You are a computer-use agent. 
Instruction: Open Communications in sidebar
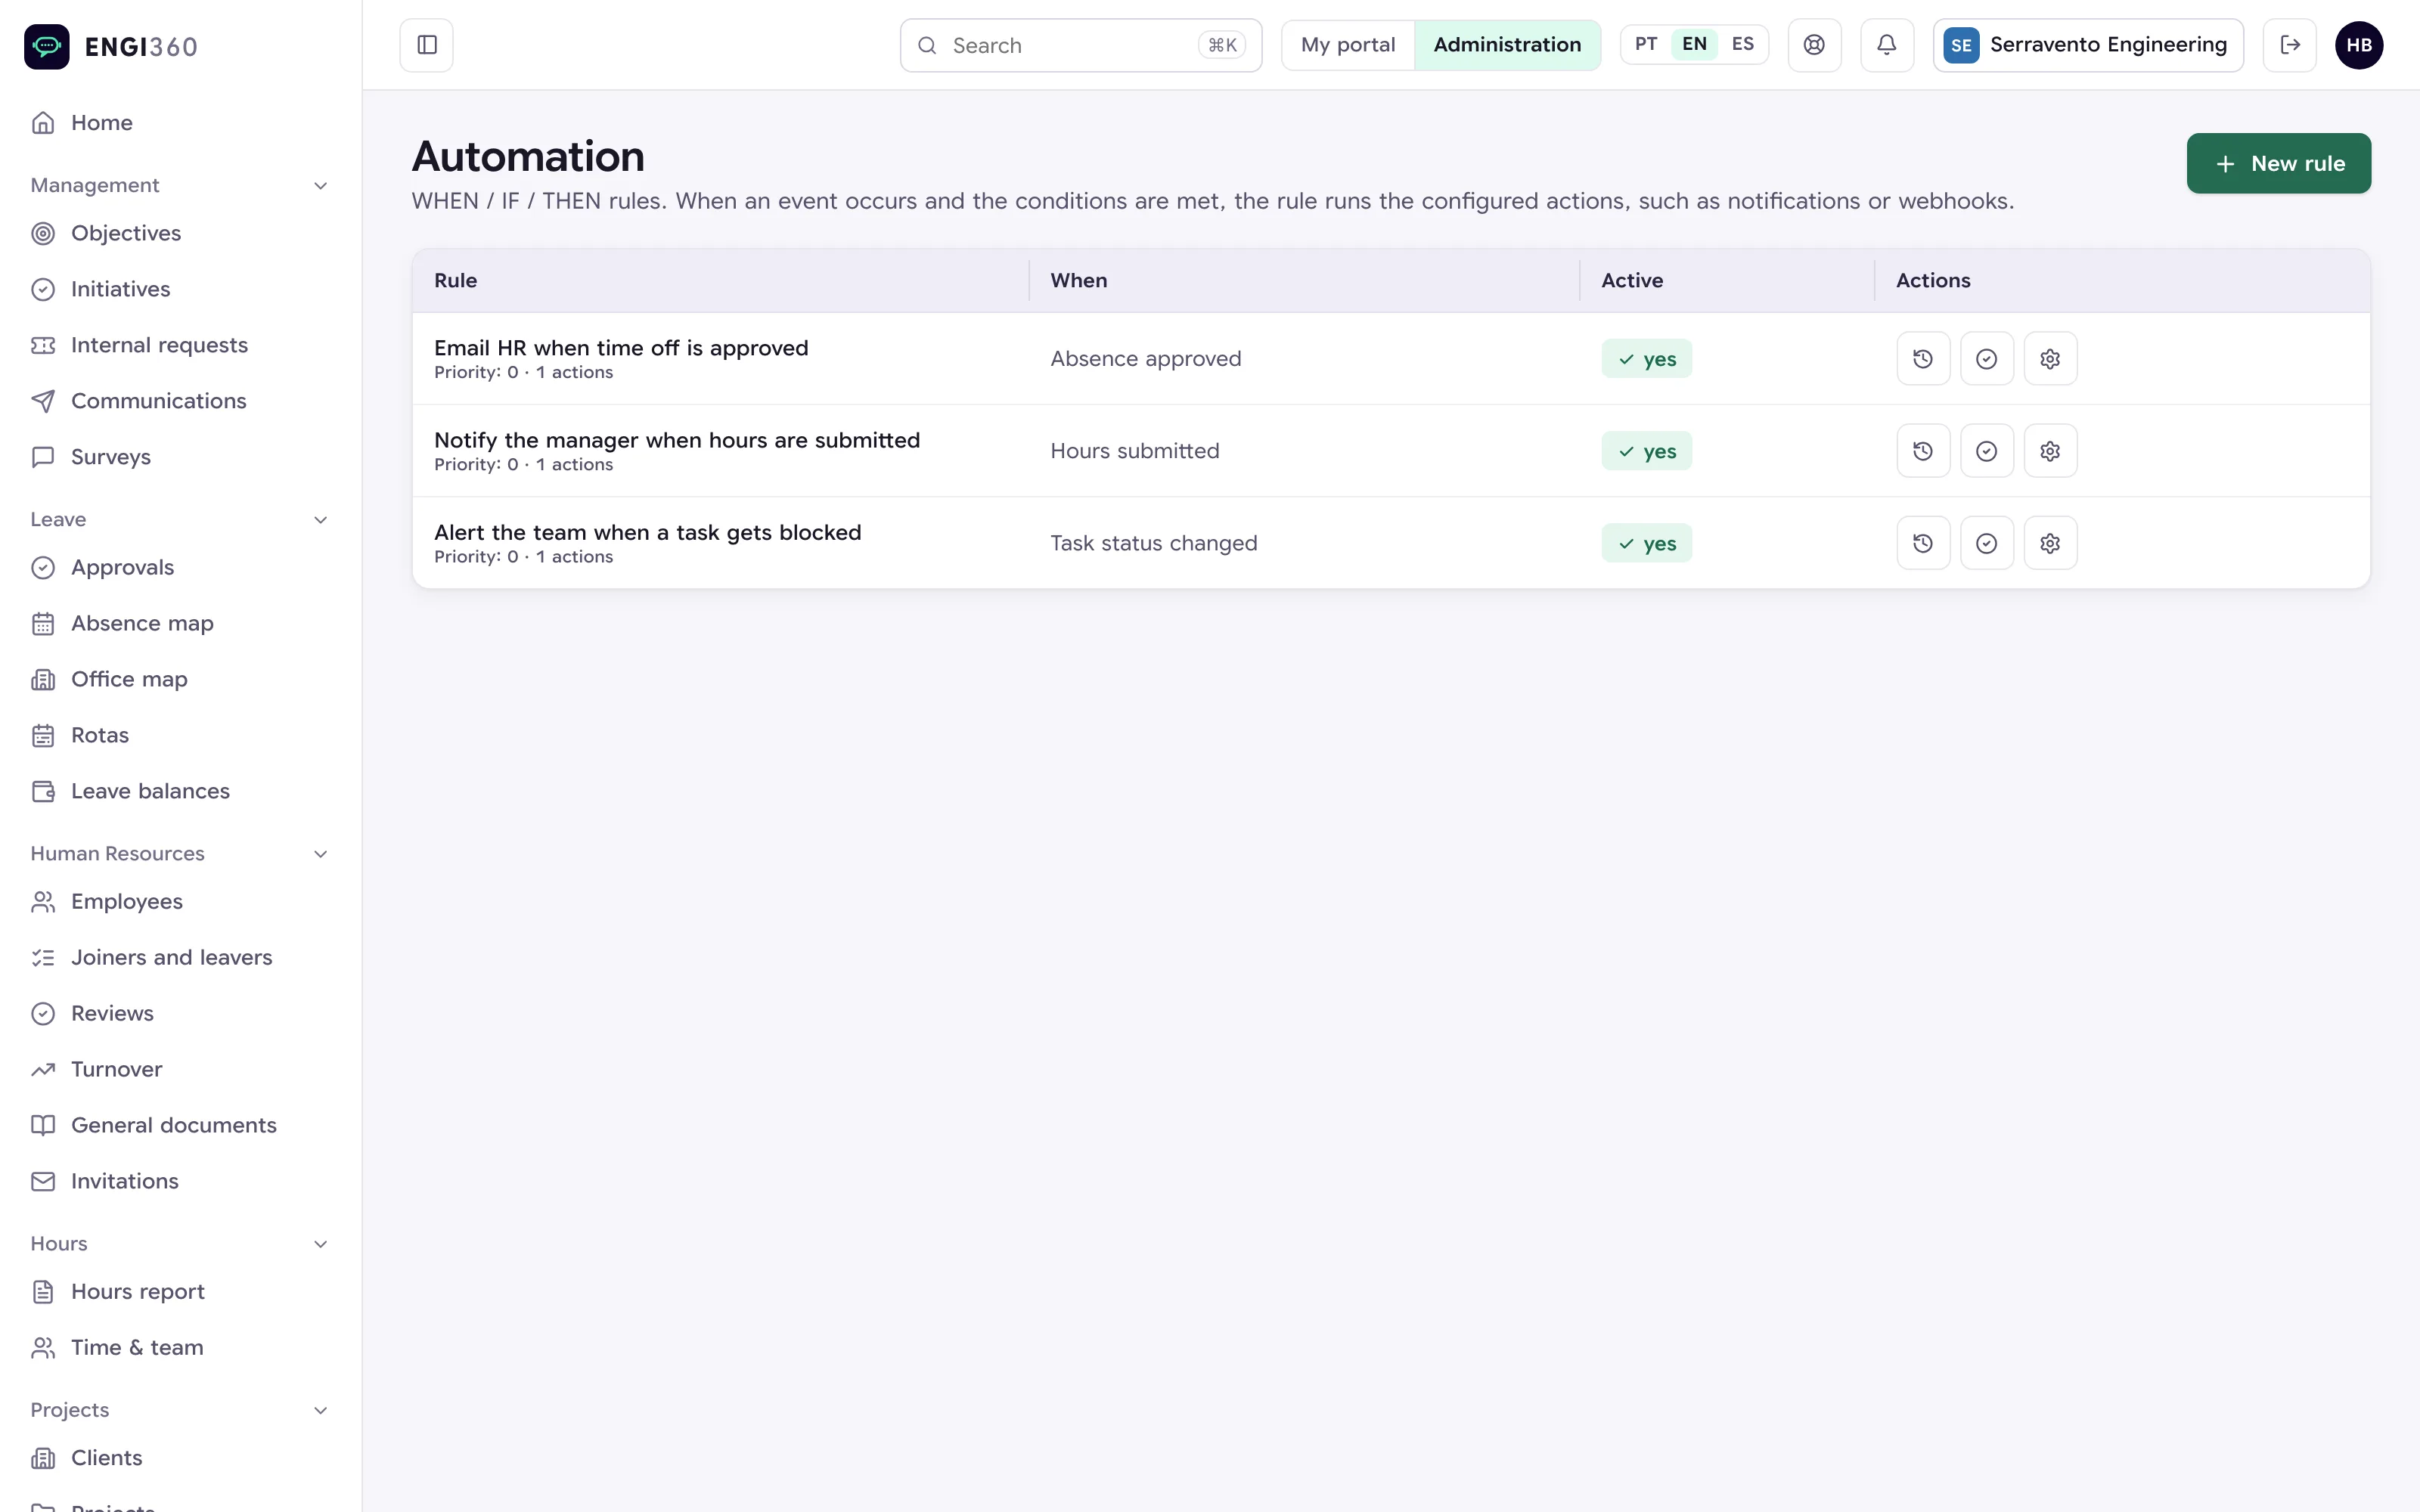point(180,401)
